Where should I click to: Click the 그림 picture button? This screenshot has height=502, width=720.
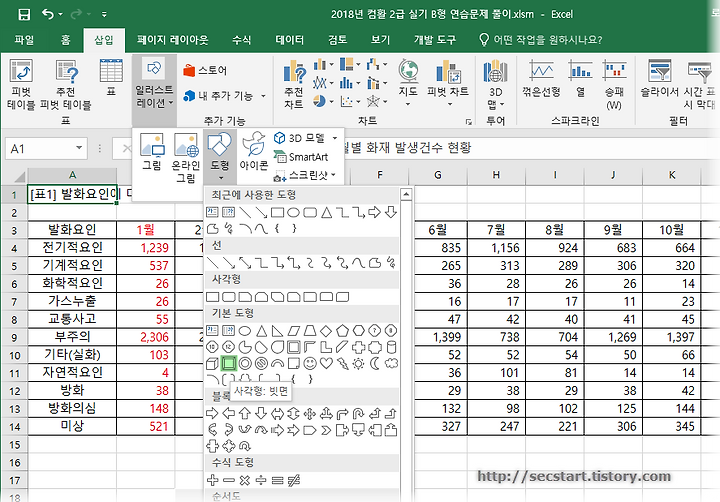point(152,152)
